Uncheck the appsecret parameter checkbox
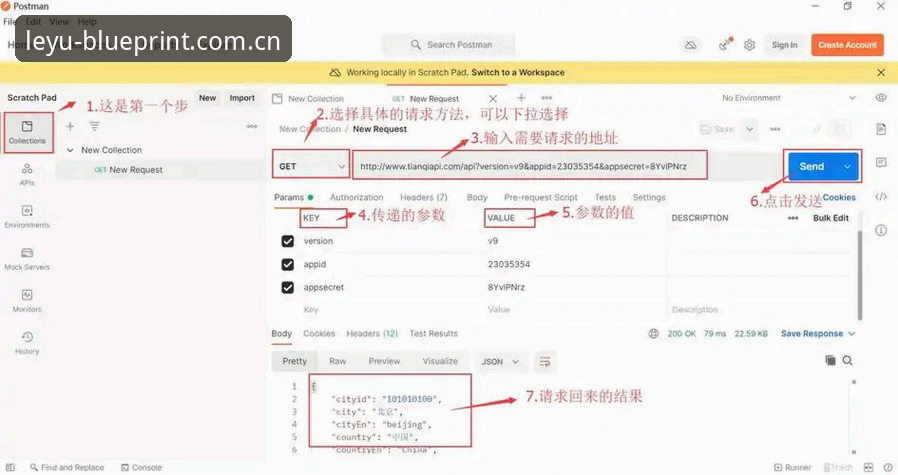Image resolution: width=898 pixels, height=475 pixels. click(287, 287)
